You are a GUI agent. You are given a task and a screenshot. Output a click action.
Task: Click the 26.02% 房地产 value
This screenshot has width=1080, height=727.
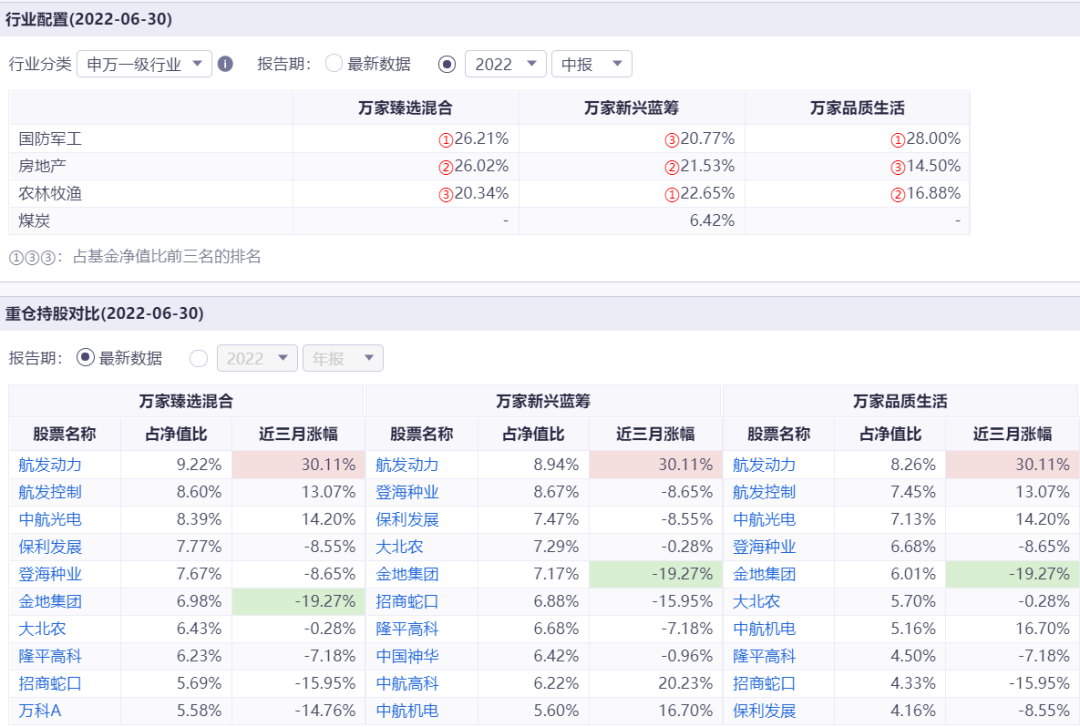point(481,166)
